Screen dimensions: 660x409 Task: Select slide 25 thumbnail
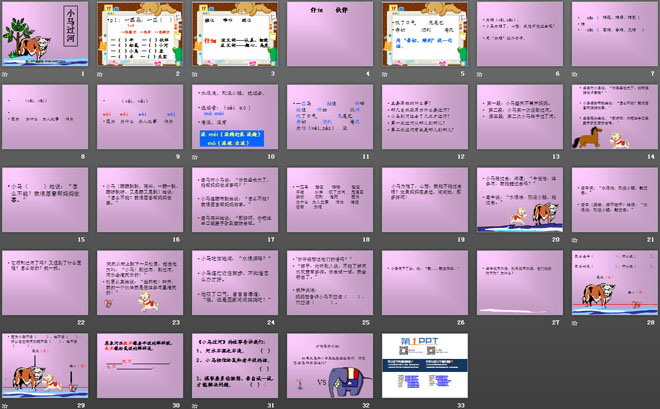[x=330, y=283]
